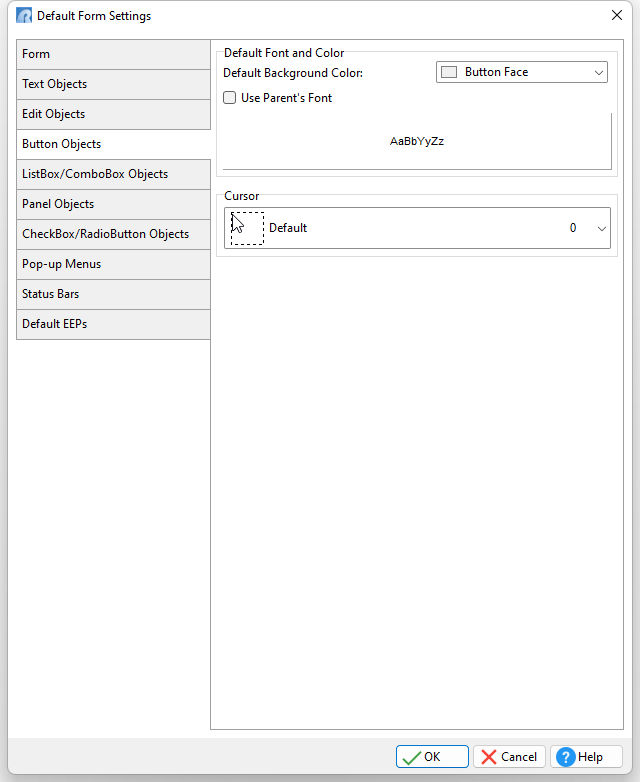Click the cursor value 0 text
Image resolution: width=640 pixels, height=782 pixels.
(x=573, y=228)
